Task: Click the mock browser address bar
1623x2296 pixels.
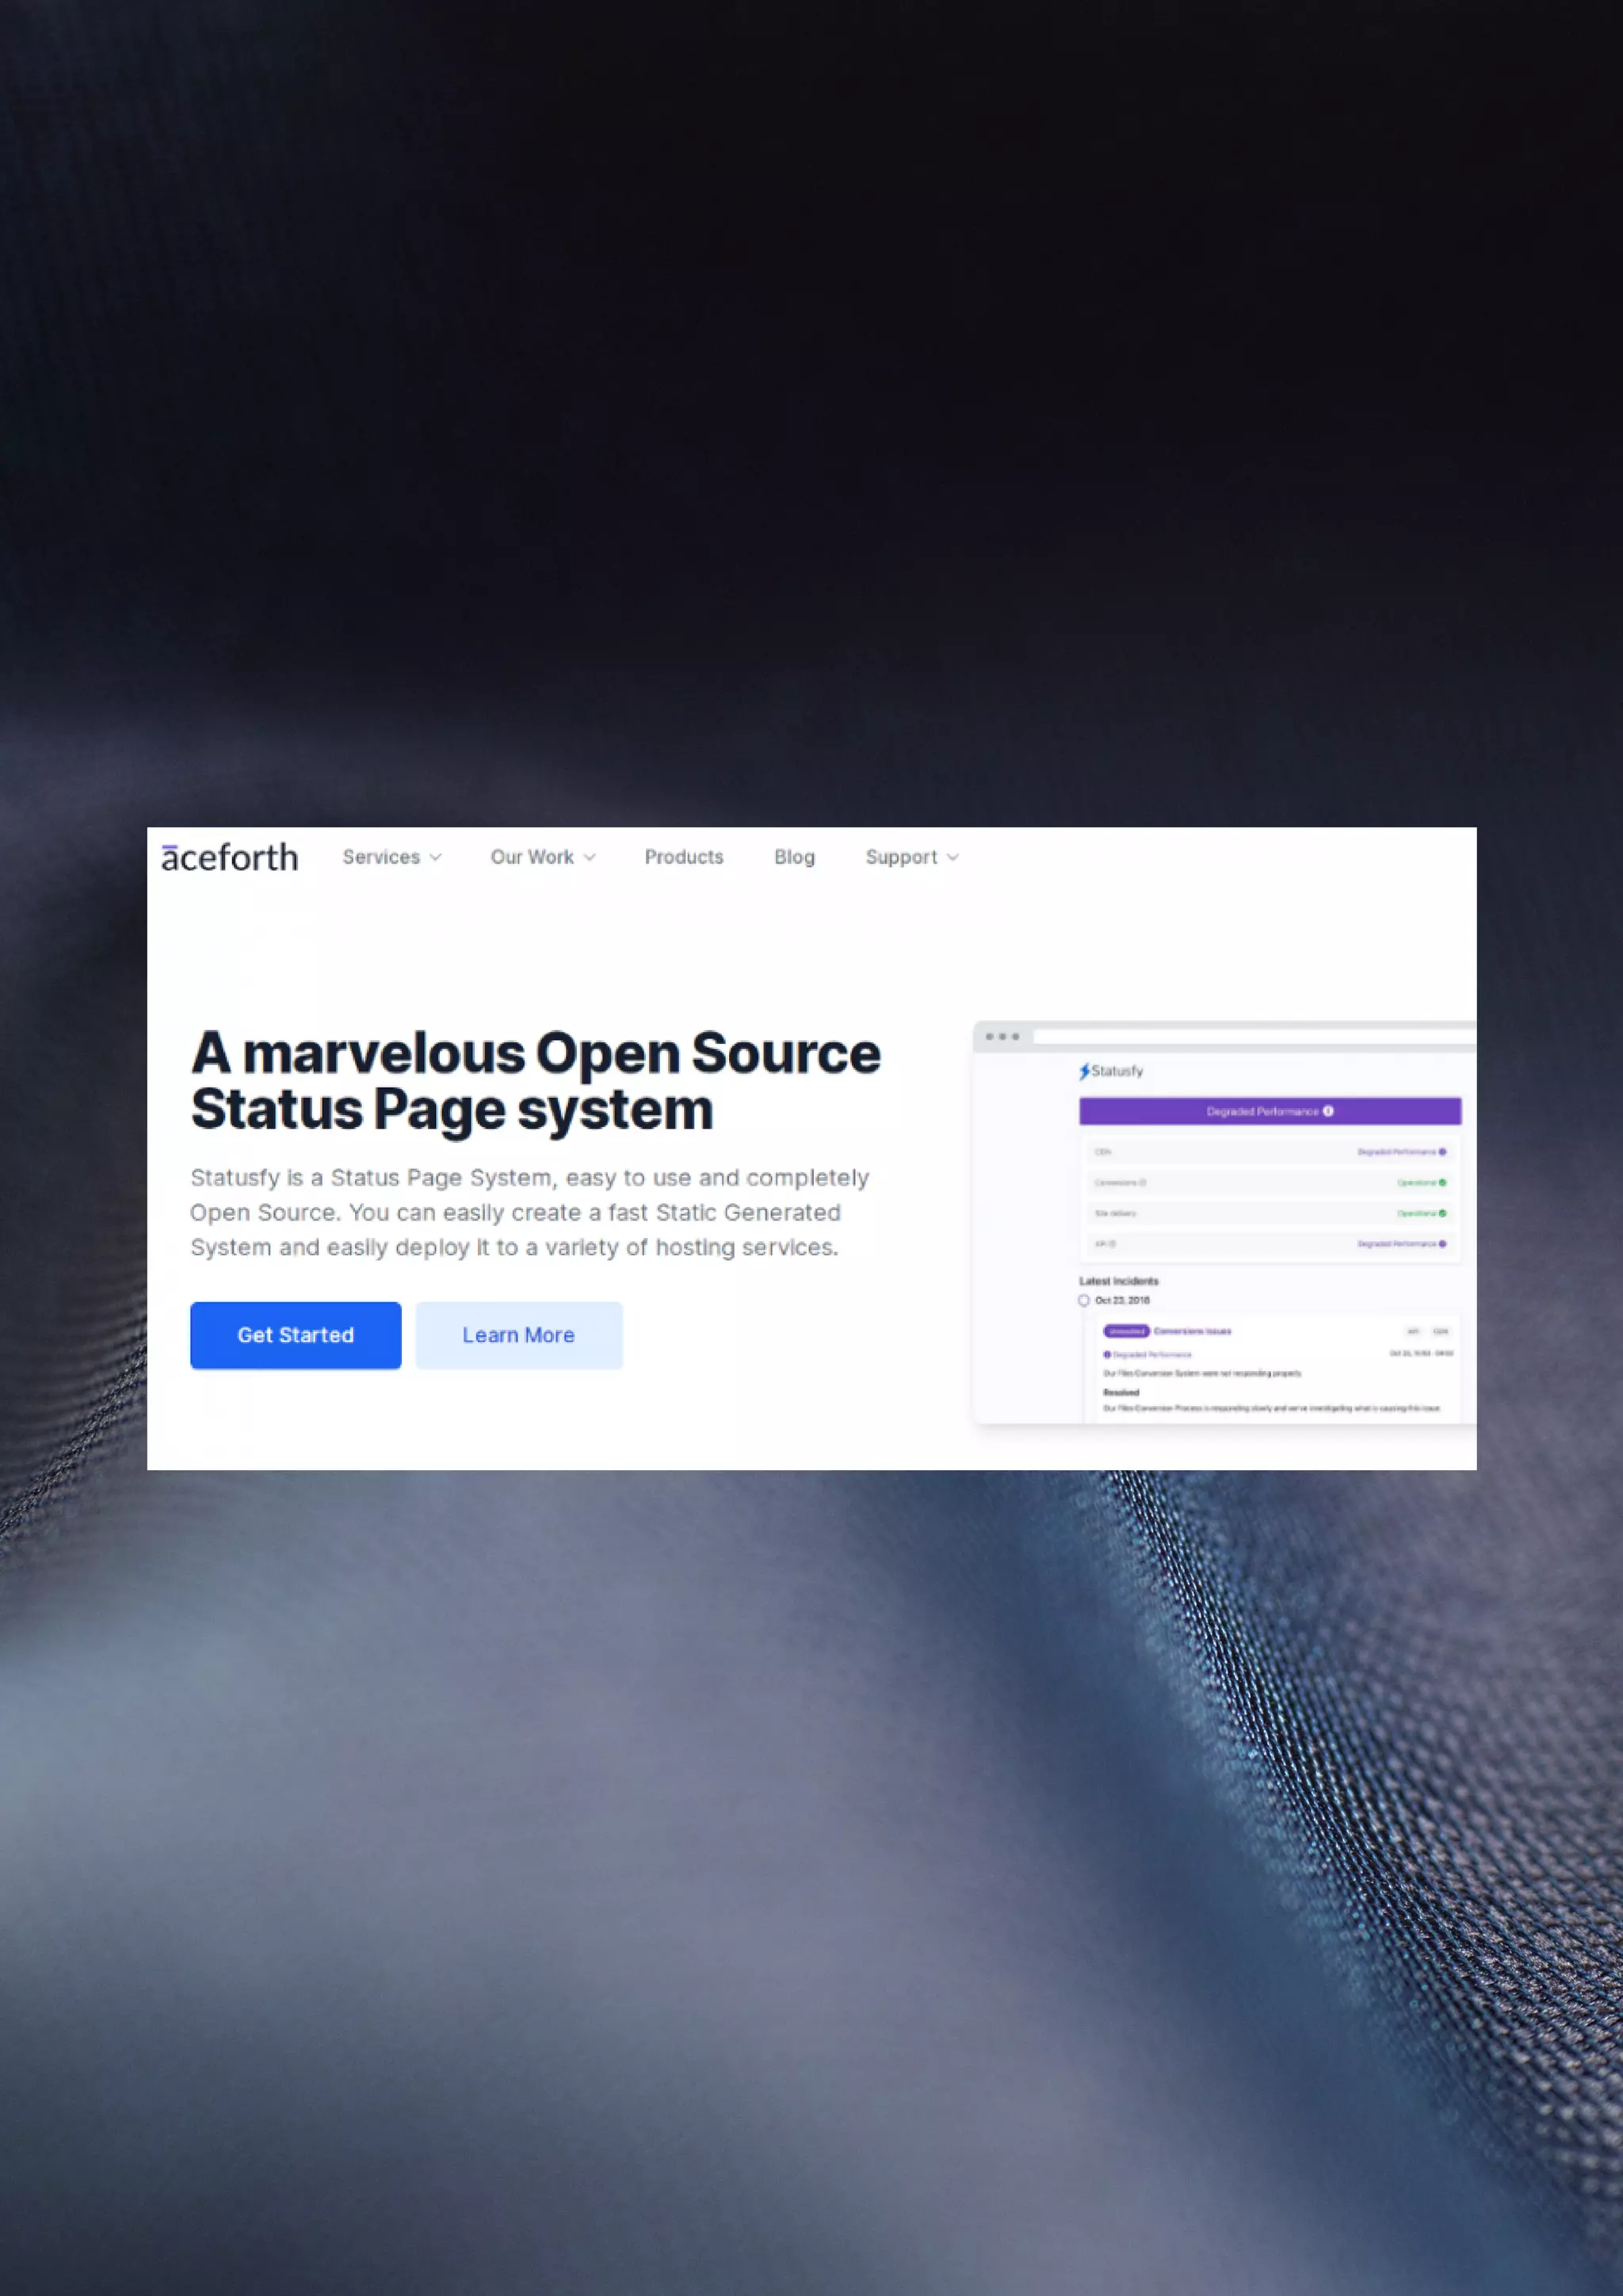Action: 1250,1037
